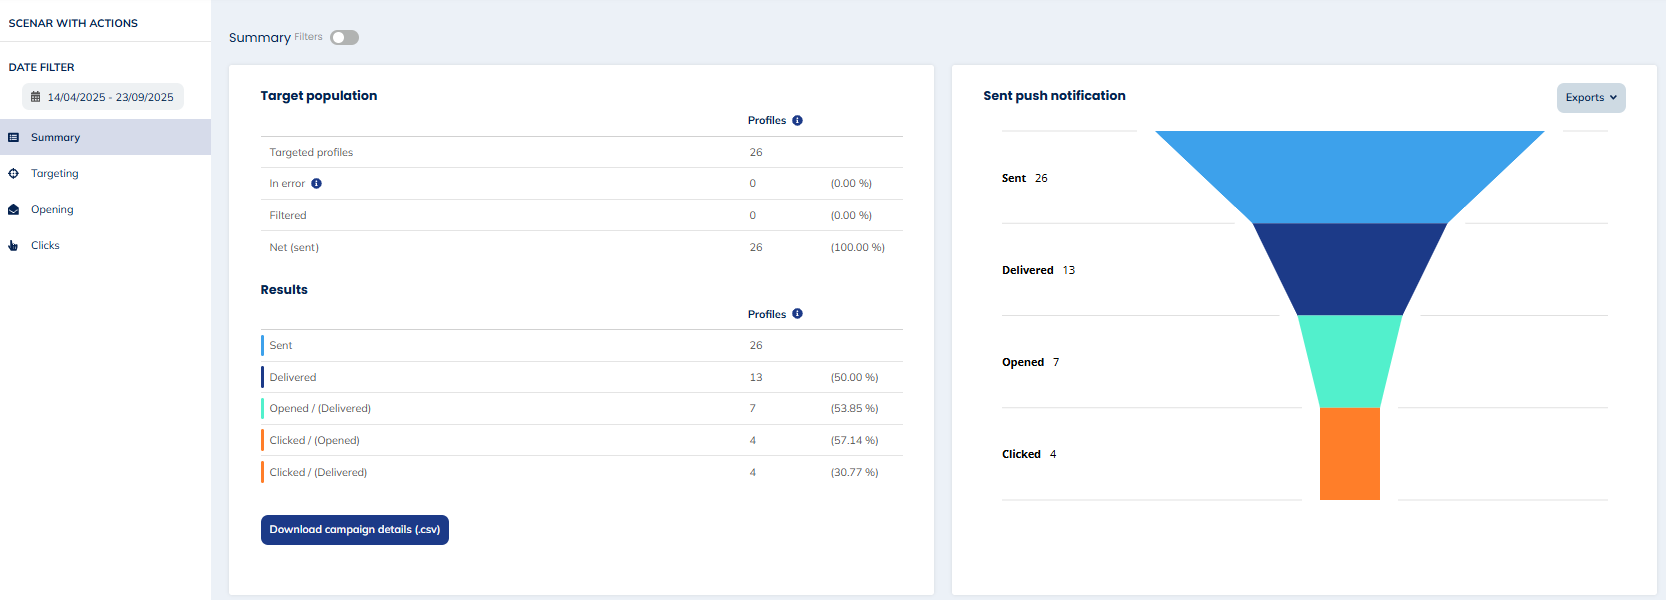Click the dark blue Delivered funnel segment

pyautogui.click(x=1349, y=268)
